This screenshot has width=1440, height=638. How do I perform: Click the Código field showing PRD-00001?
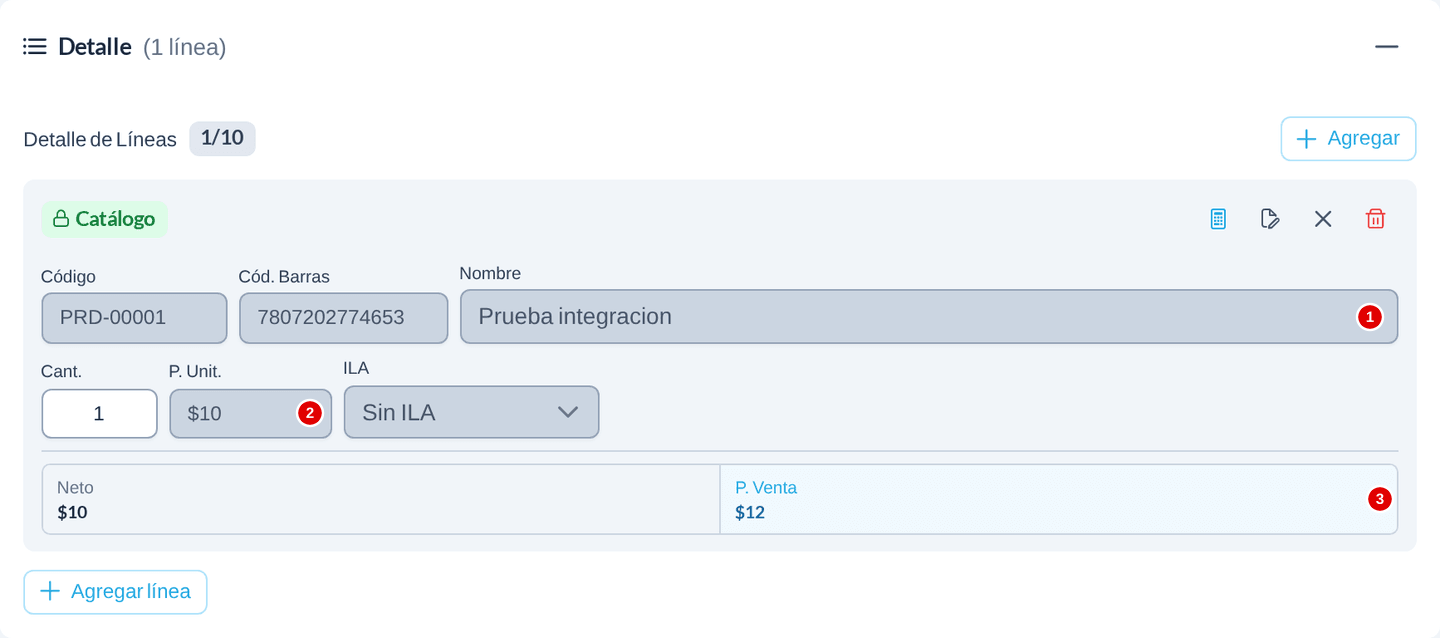pos(134,318)
